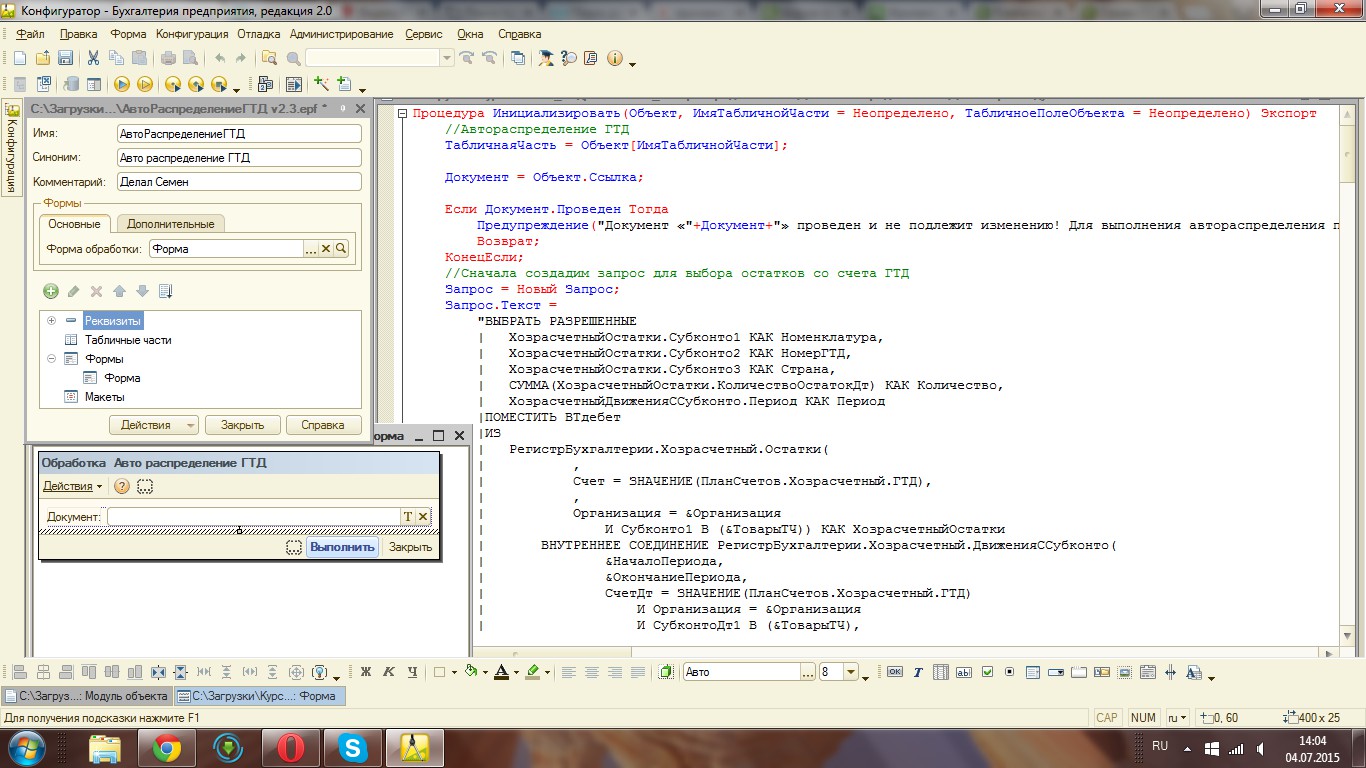Image resolution: width=1366 pixels, height=768 pixels.
Task: Click in the Комментарий input field
Action: click(238, 182)
